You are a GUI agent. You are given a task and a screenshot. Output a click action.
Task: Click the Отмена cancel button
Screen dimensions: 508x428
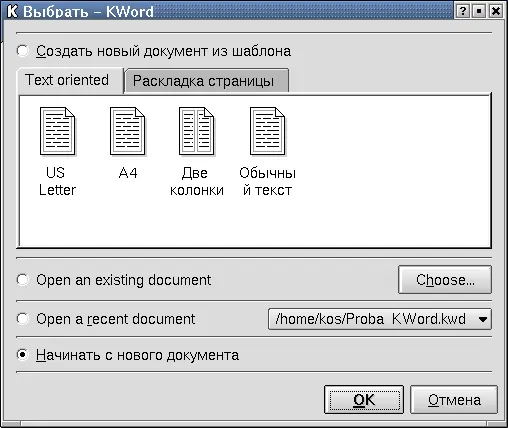(454, 400)
